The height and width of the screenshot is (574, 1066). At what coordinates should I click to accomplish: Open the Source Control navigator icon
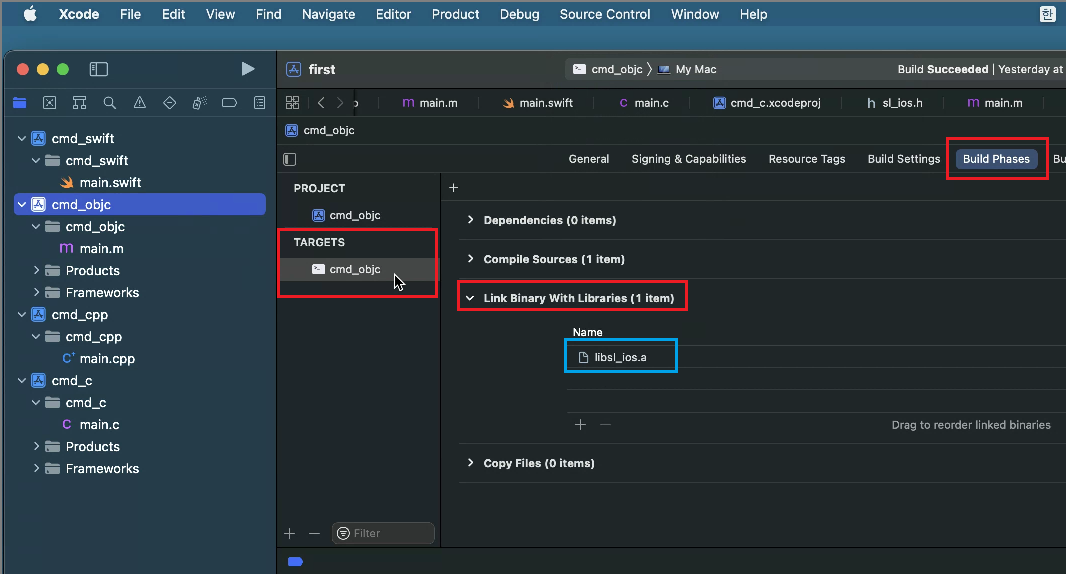(x=50, y=103)
